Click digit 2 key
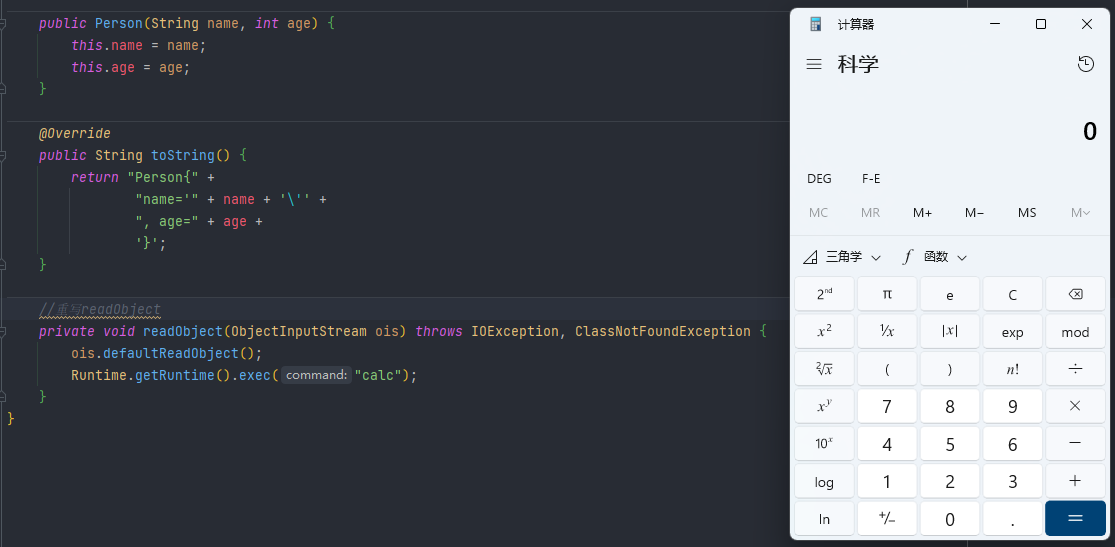Screen dimensions: 1115x547 pyautogui.click(x=949, y=482)
